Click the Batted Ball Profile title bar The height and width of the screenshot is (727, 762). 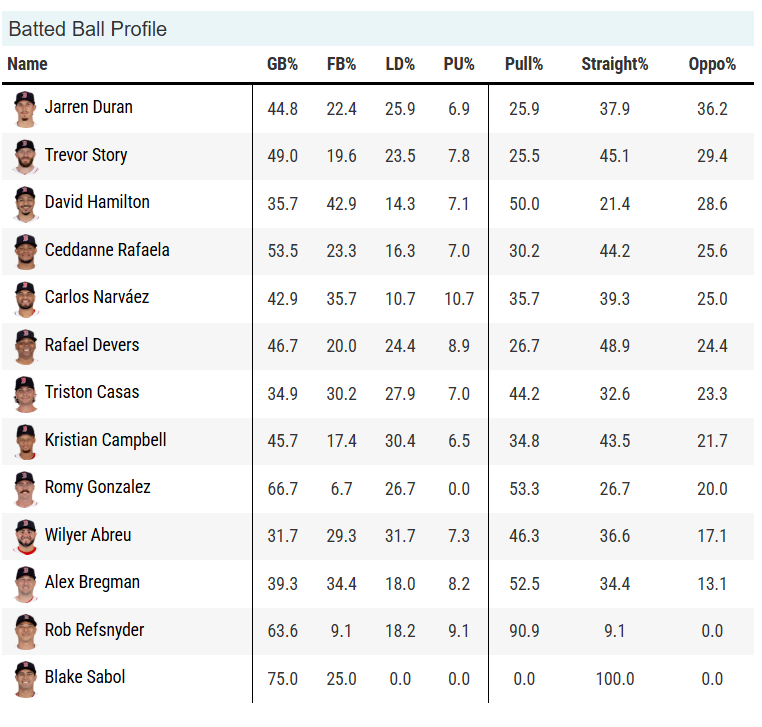[380, 29]
